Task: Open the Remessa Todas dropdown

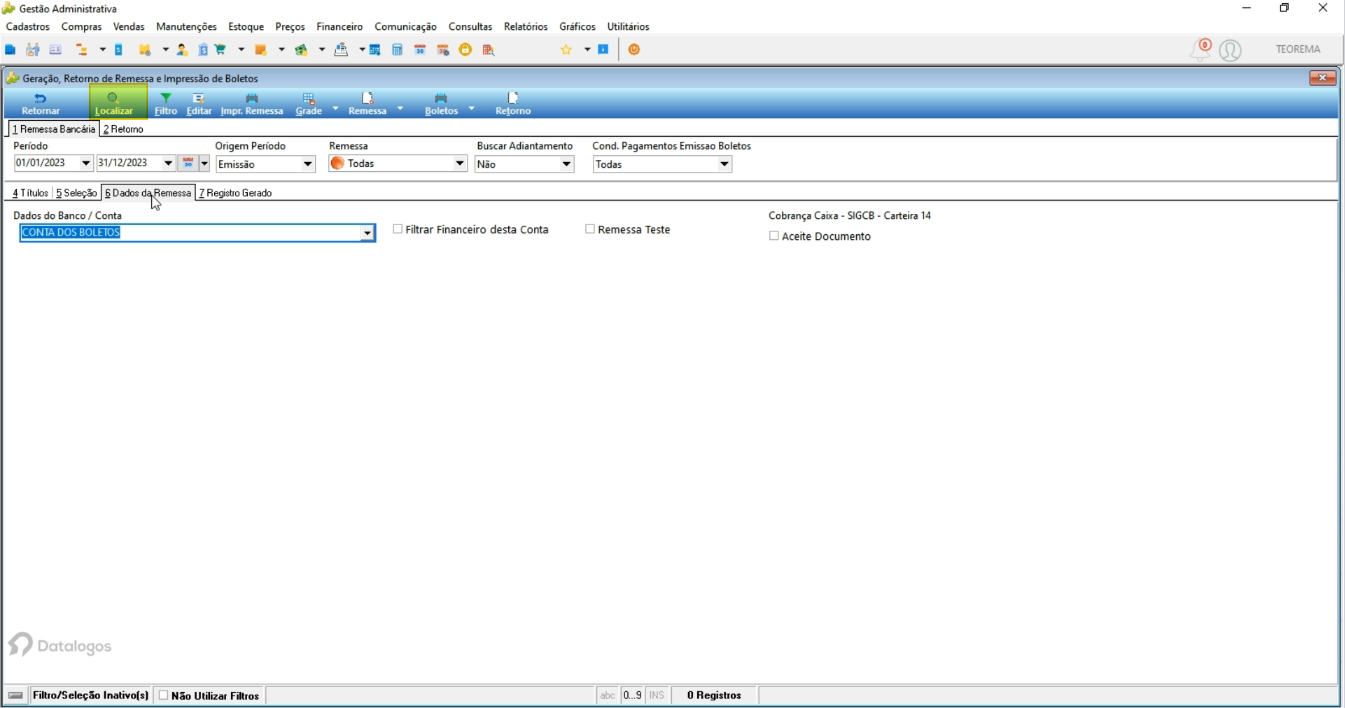Action: point(460,163)
